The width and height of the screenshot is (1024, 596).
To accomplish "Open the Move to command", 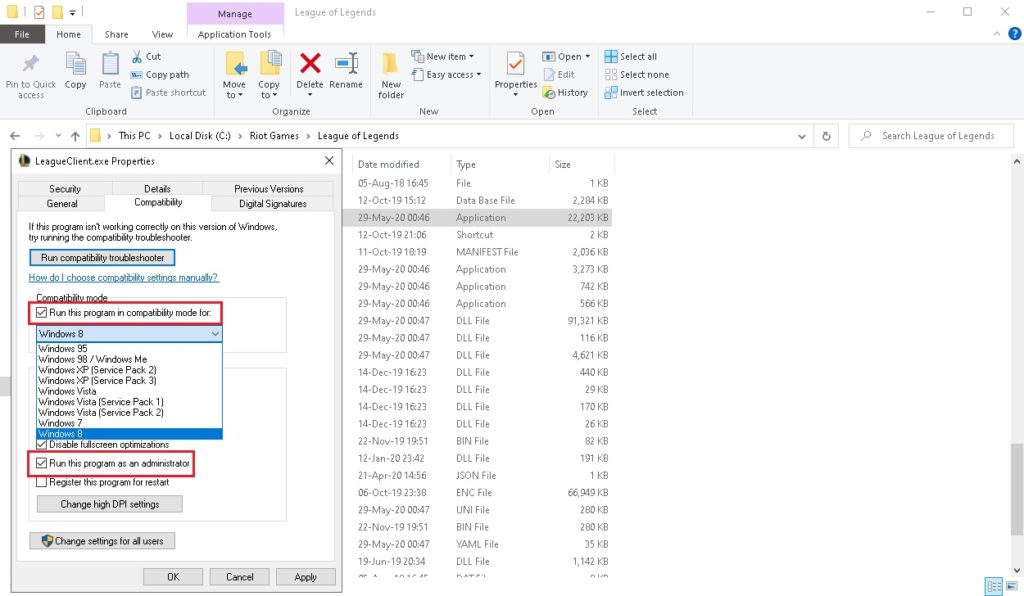I will point(234,76).
